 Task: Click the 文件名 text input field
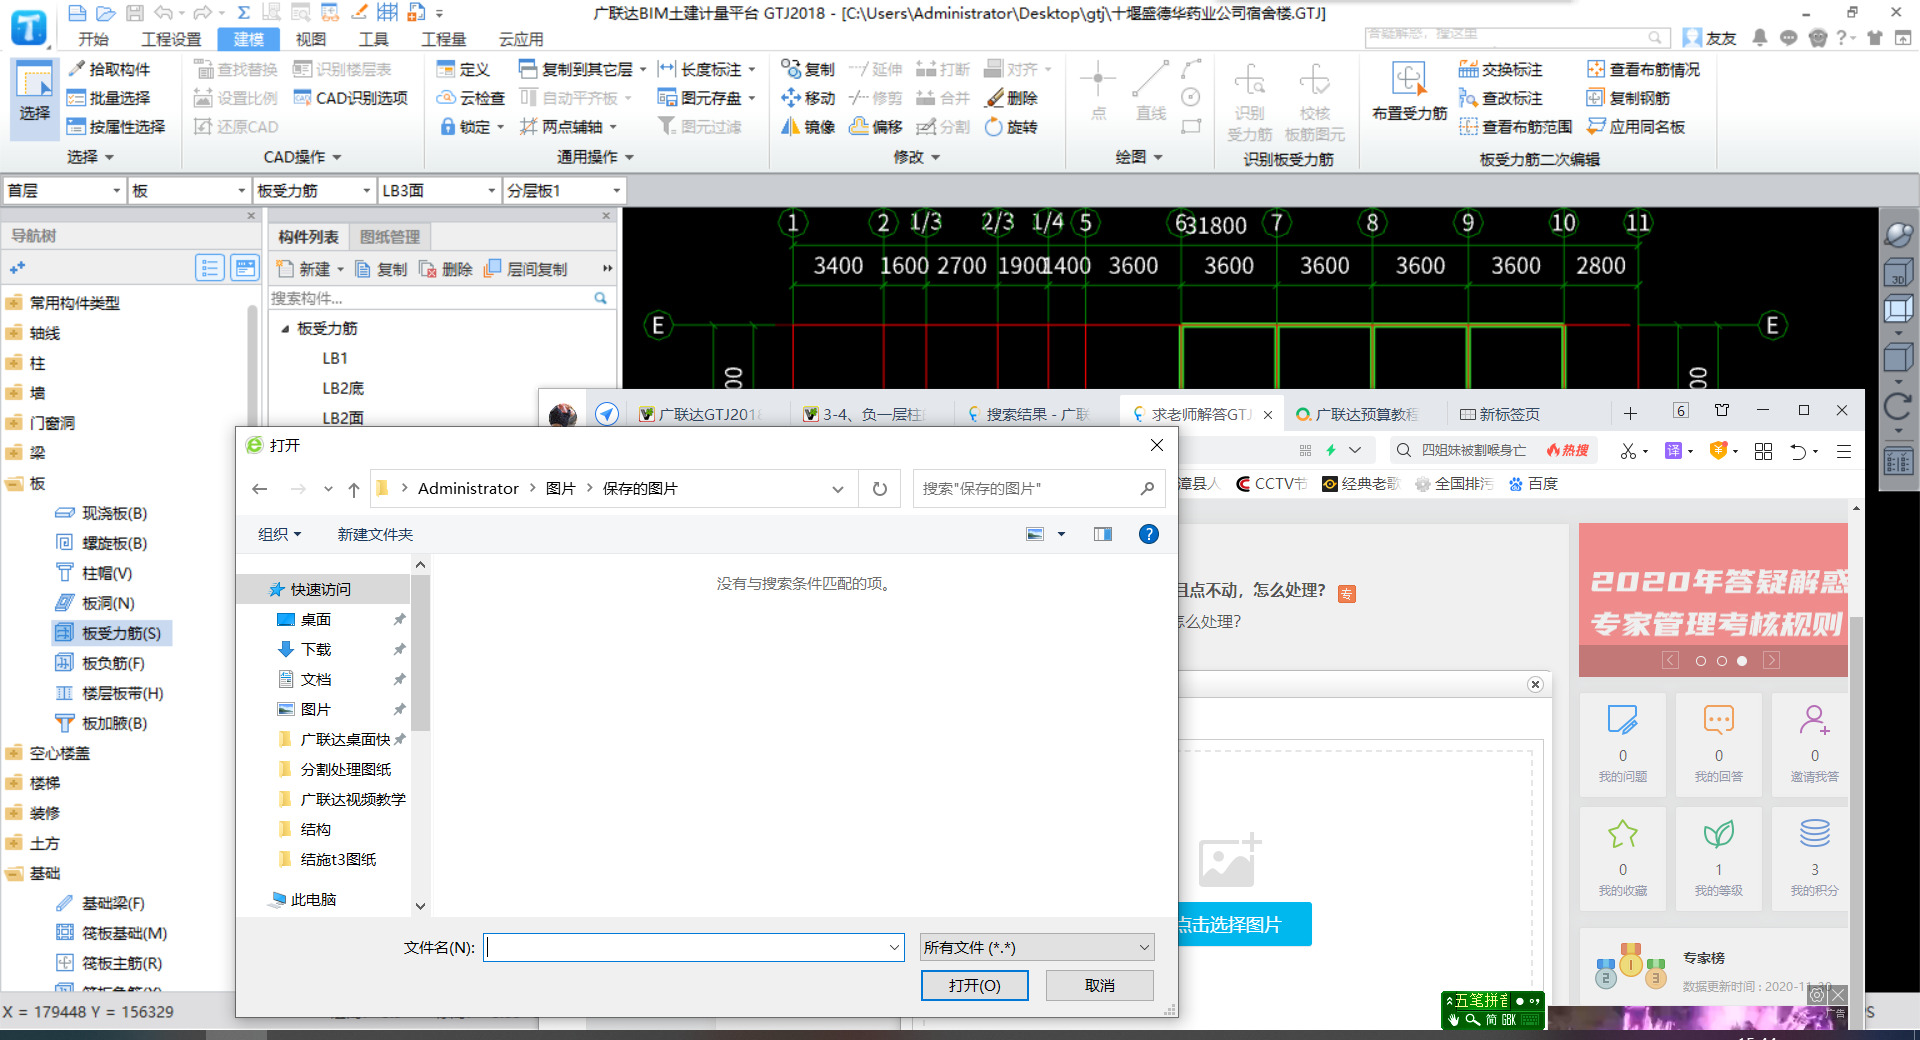tap(685, 948)
